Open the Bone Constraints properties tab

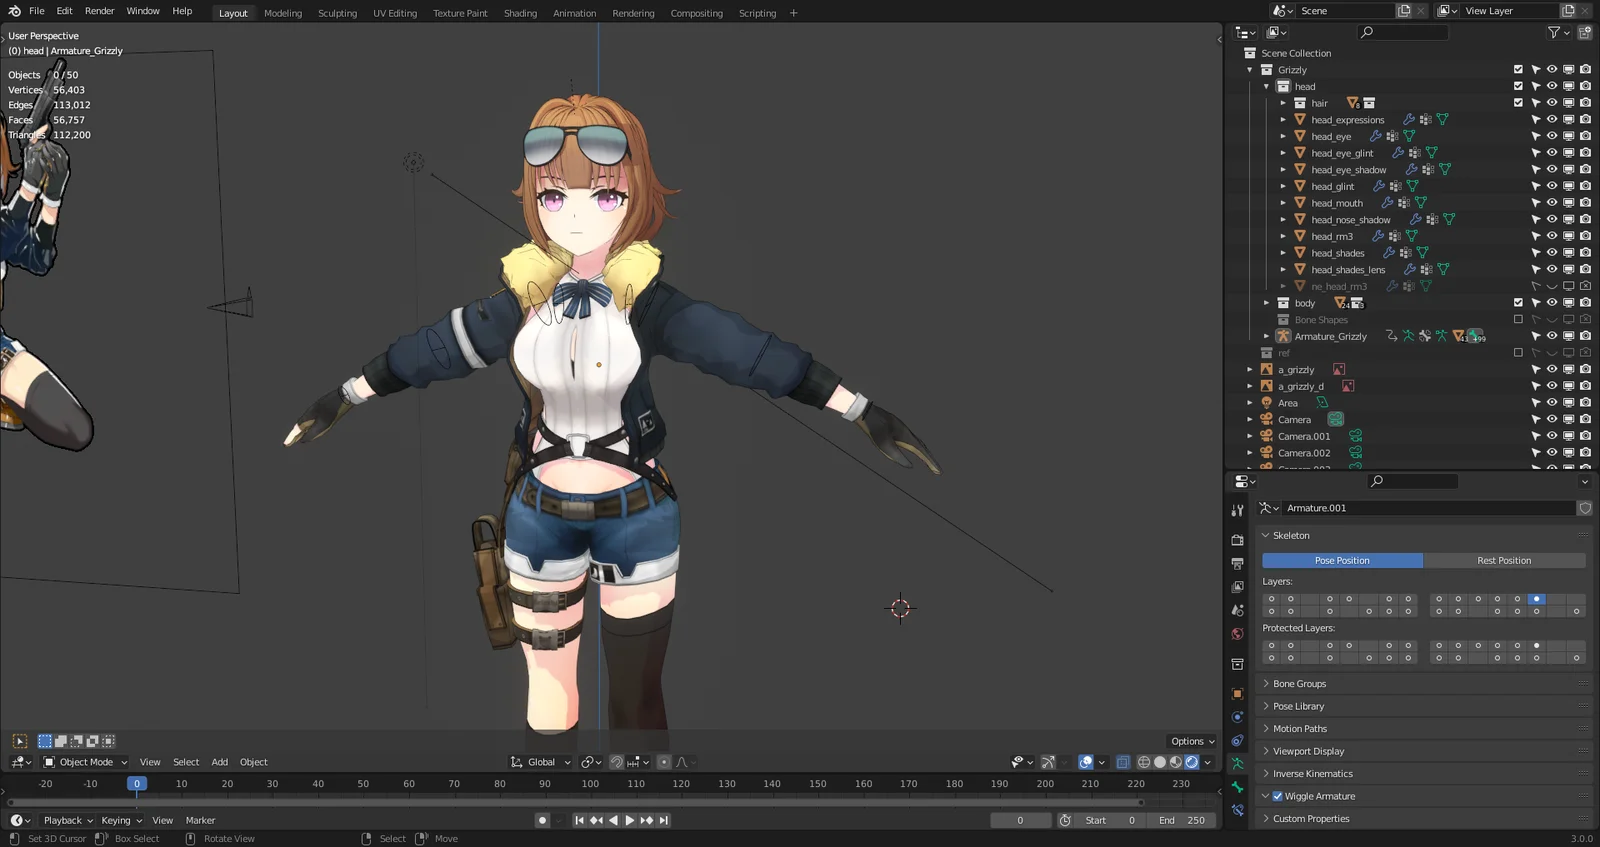[x=1237, y=811]
